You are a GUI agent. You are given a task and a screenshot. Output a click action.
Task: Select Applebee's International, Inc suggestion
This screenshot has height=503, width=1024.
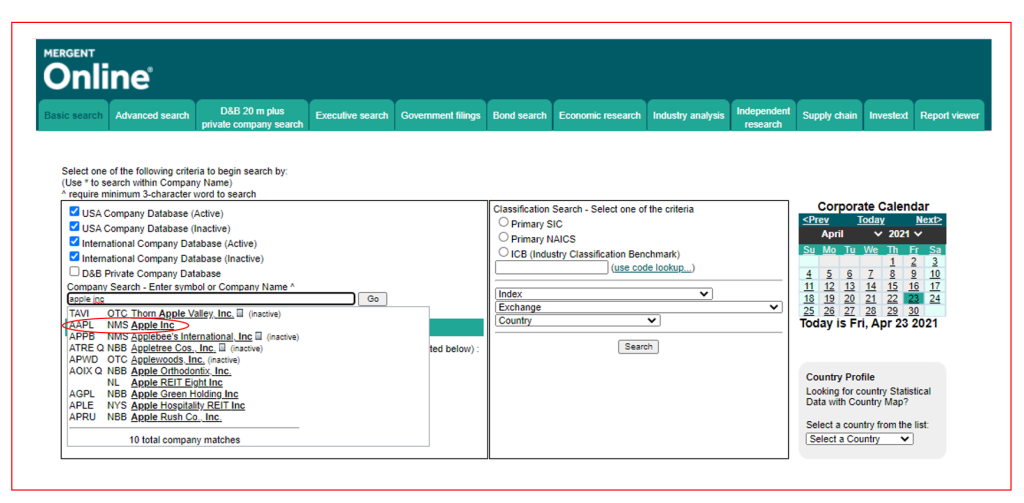(191, 336)
